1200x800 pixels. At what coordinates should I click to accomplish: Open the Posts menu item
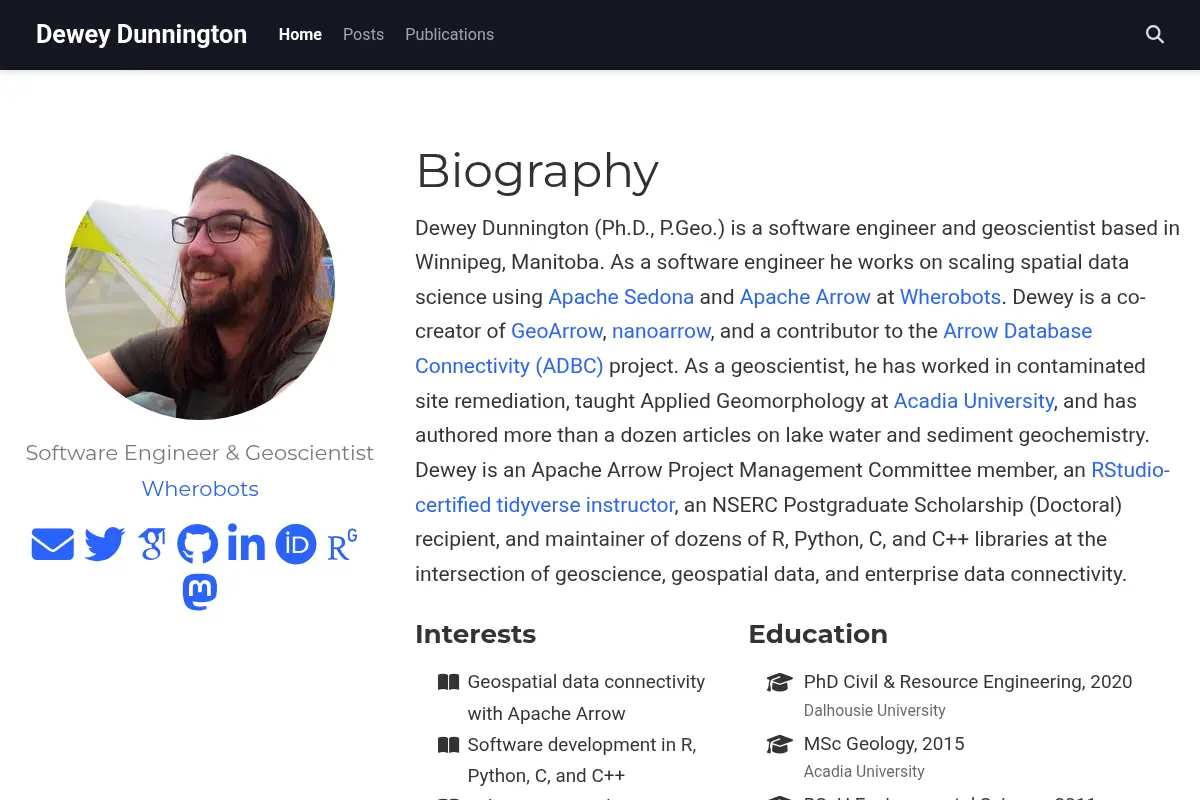(363, 34)
